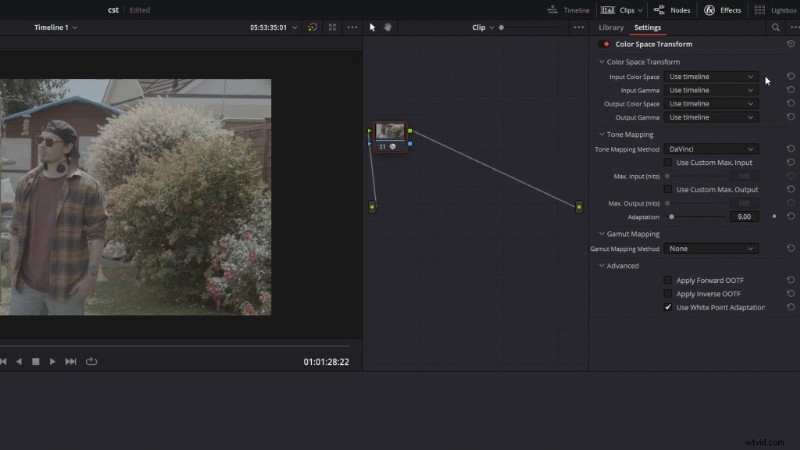Toggle loop playback button
This screenshot has width=800, height=450.
(91, 361)
